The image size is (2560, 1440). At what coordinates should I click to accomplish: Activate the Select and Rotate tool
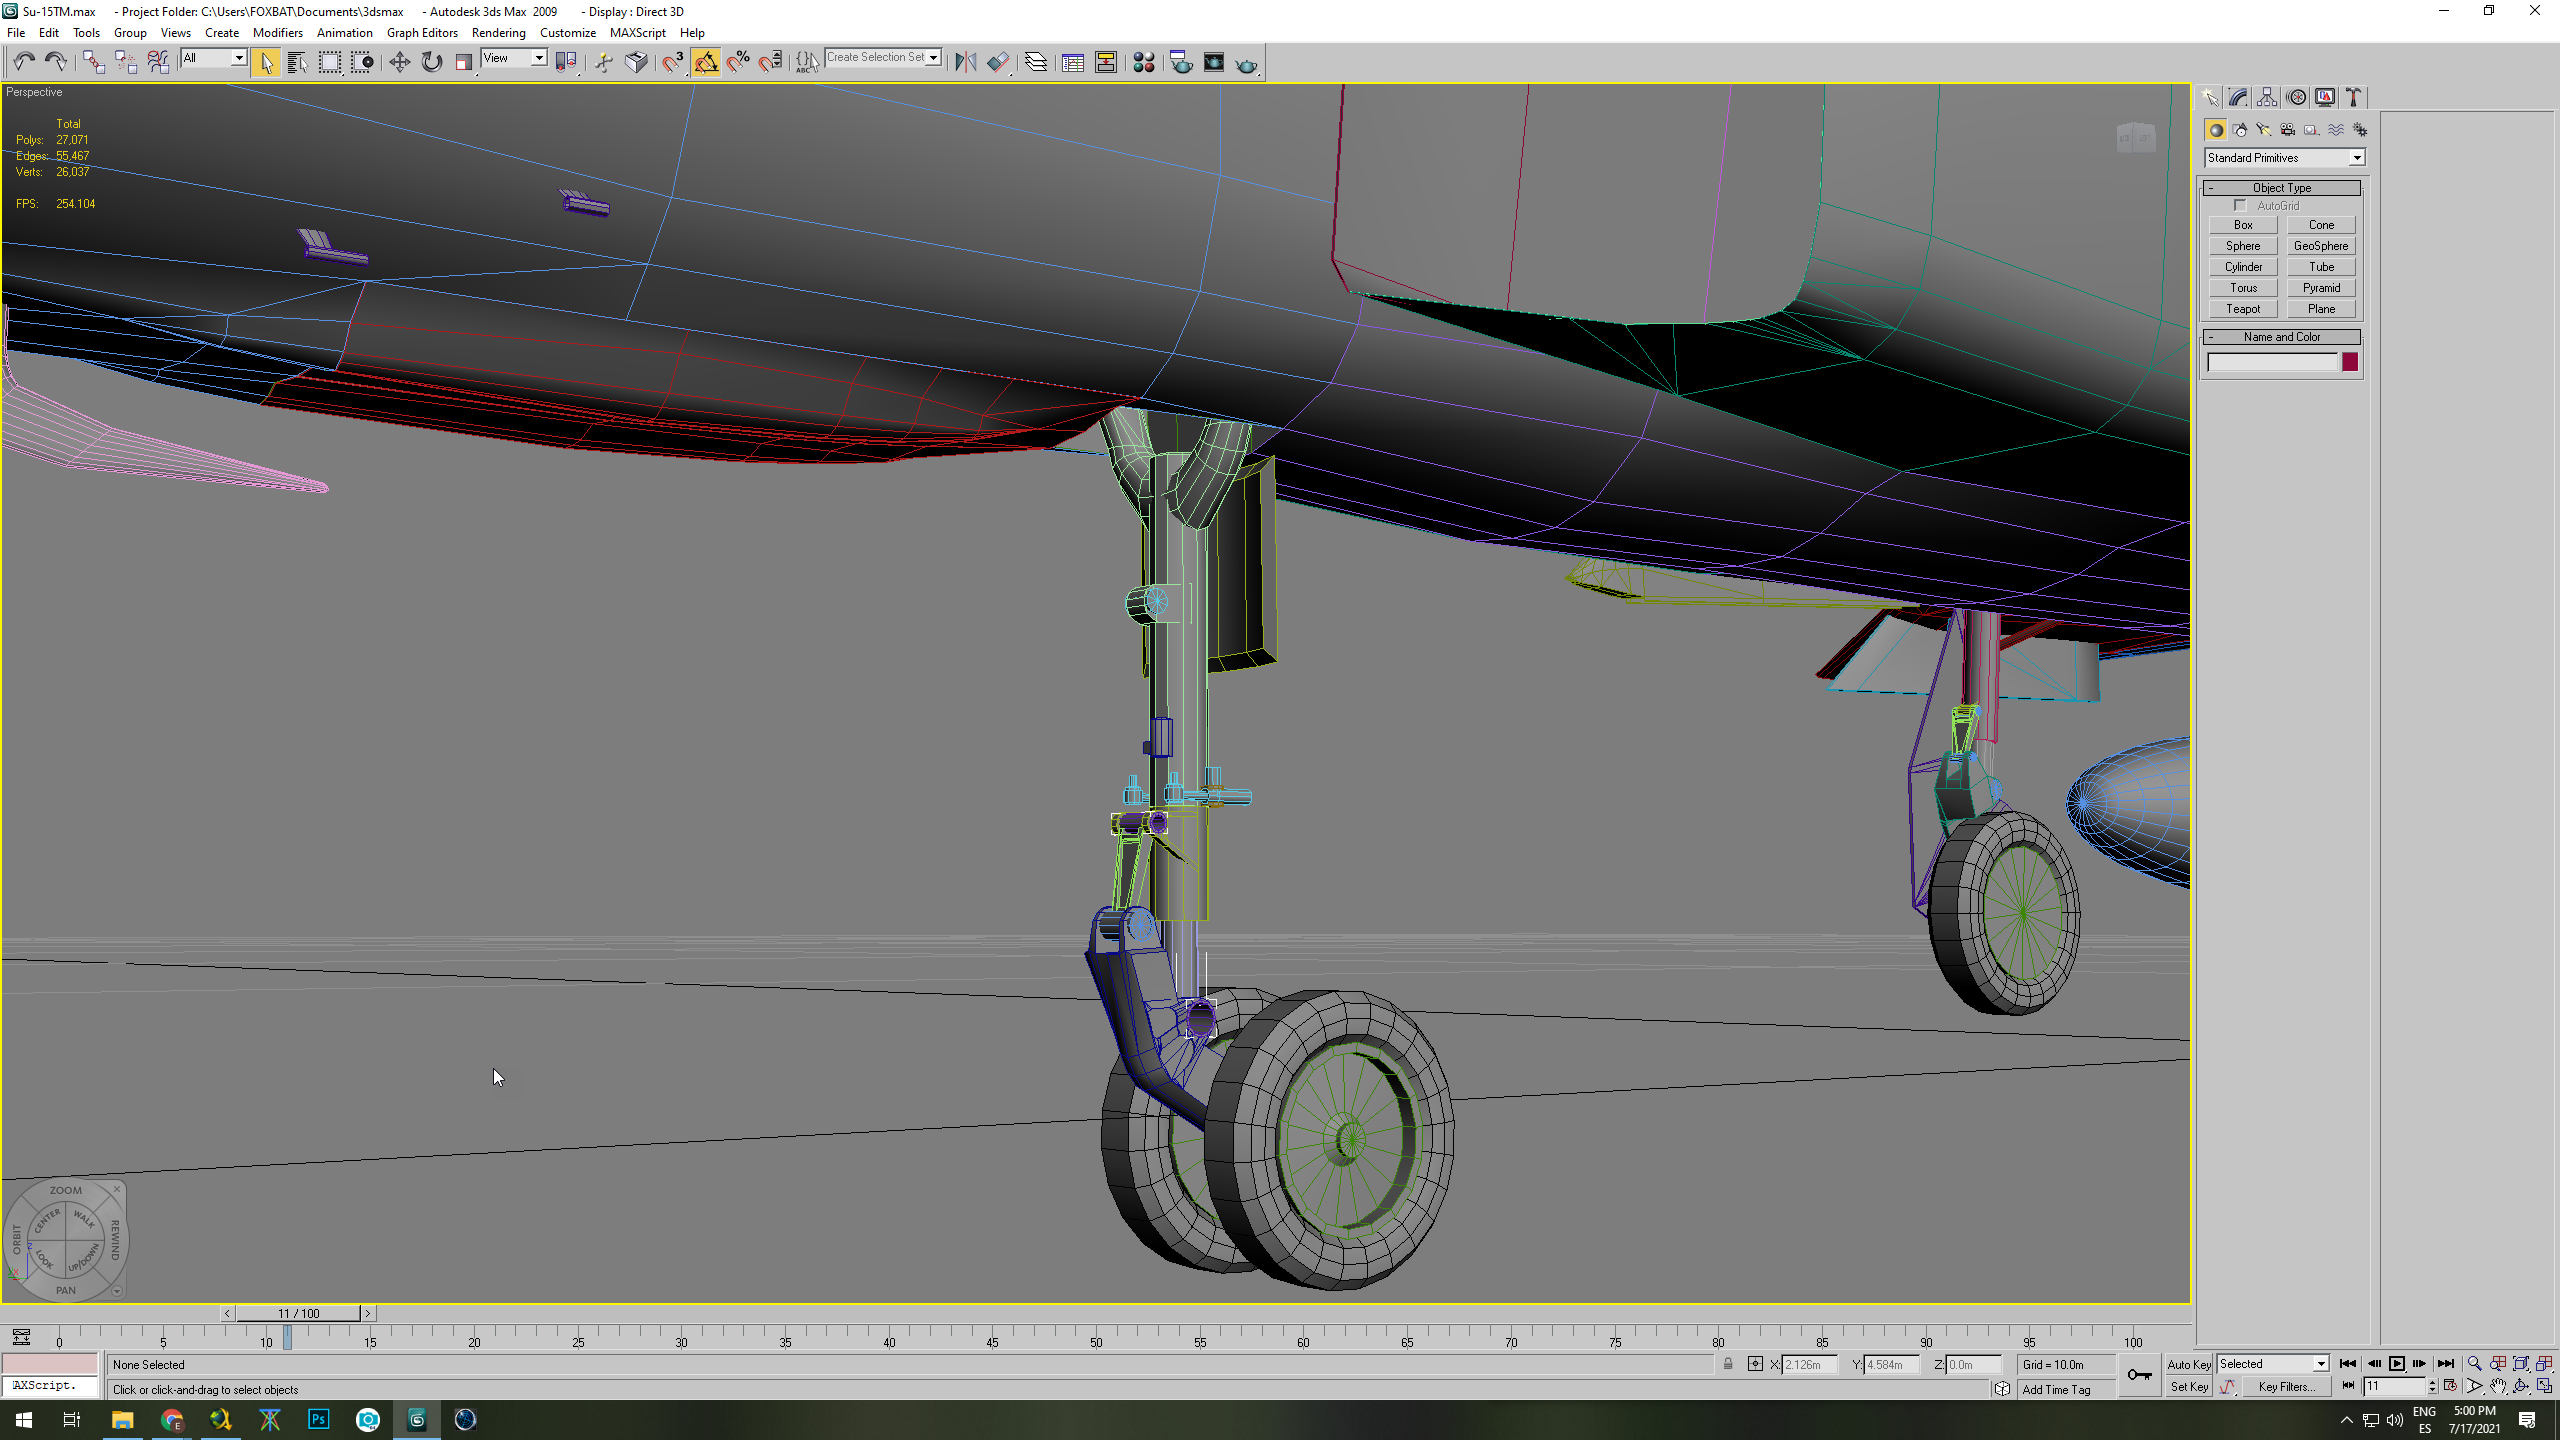click(x=431, y=62)
